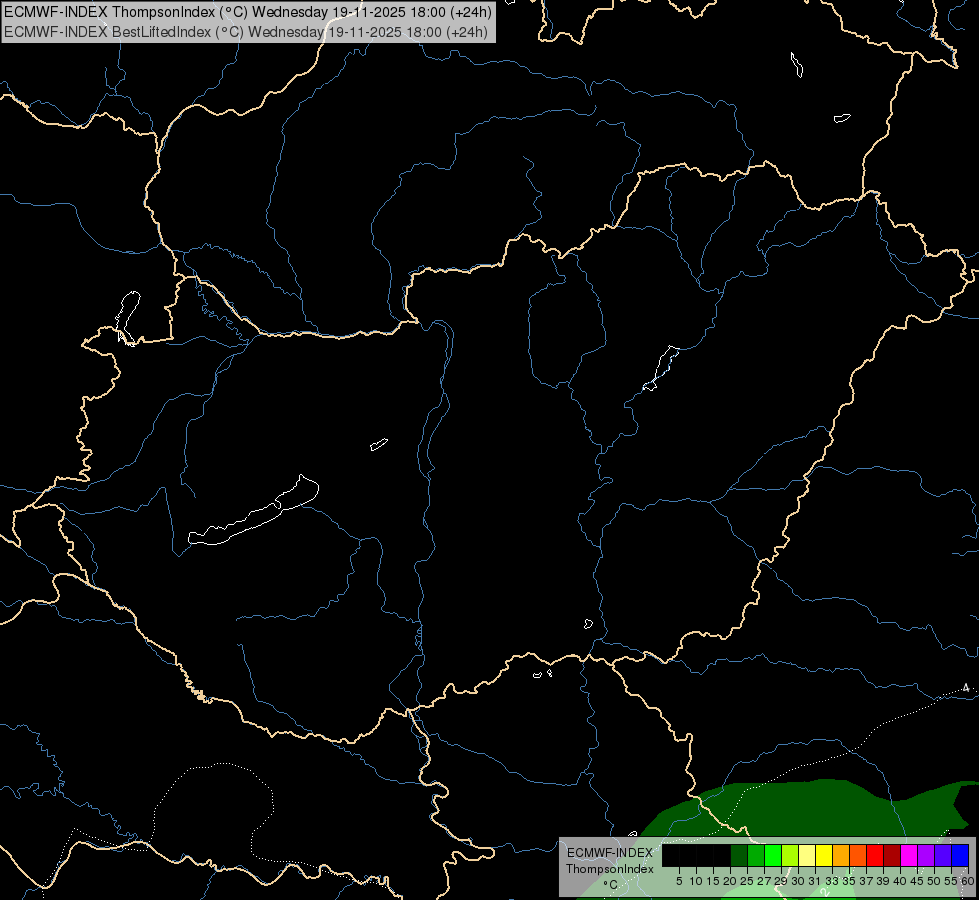Screen dimensions: 979x900
Task: Click the dark green shaded Thompson Index area
Action: (x=812, y=809)
